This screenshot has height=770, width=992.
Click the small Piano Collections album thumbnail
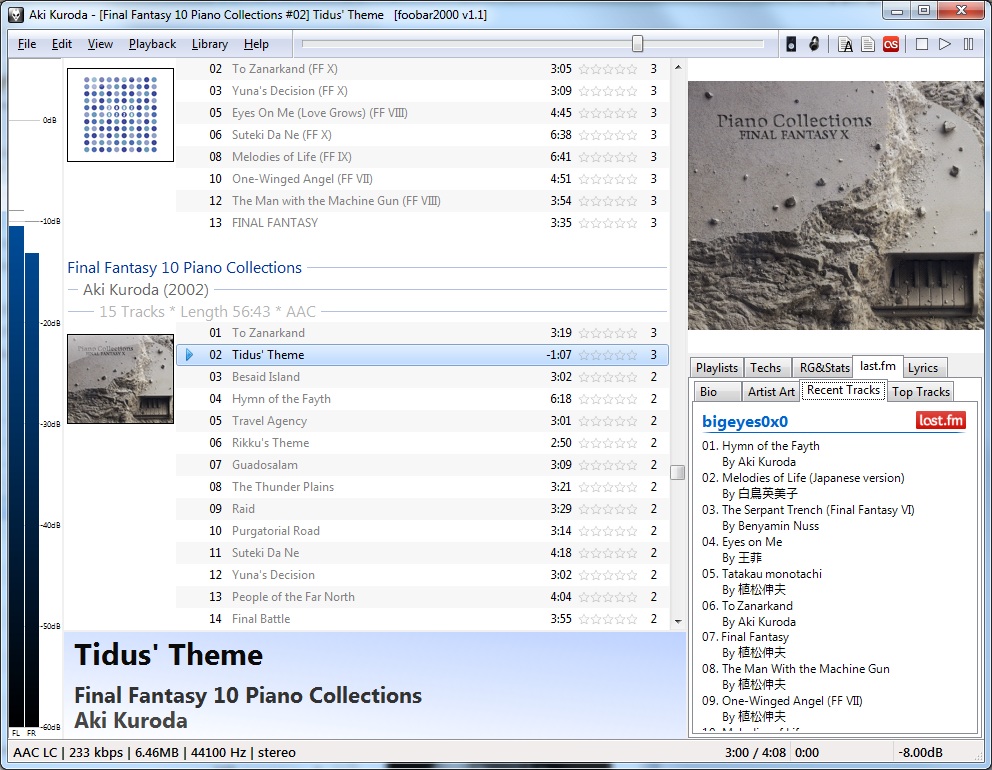pos(120,379)
